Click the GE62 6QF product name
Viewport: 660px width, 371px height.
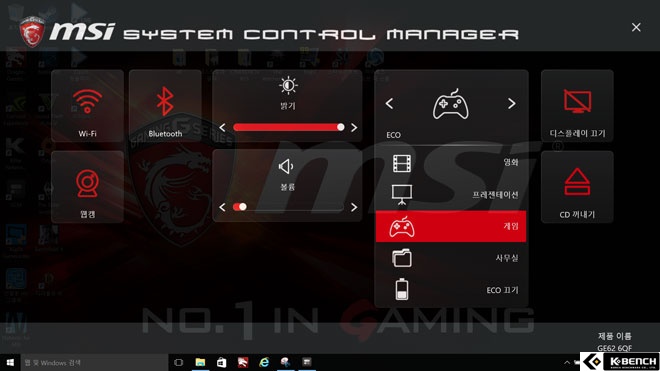tap(615, 348)
